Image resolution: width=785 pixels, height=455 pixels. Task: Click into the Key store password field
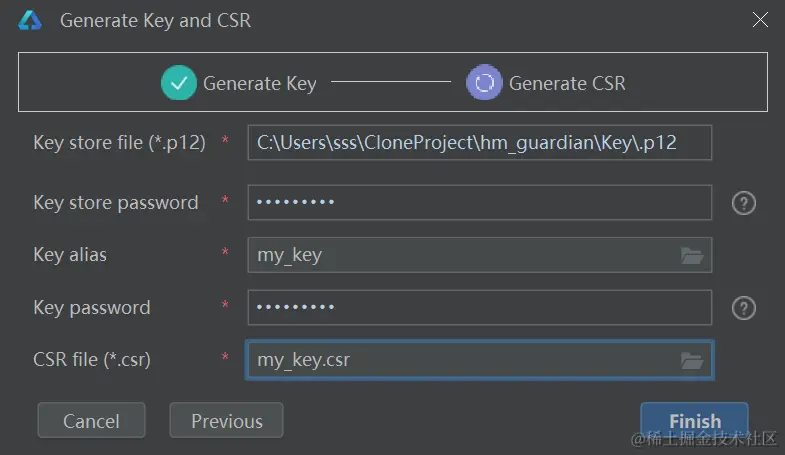point(478,203)
